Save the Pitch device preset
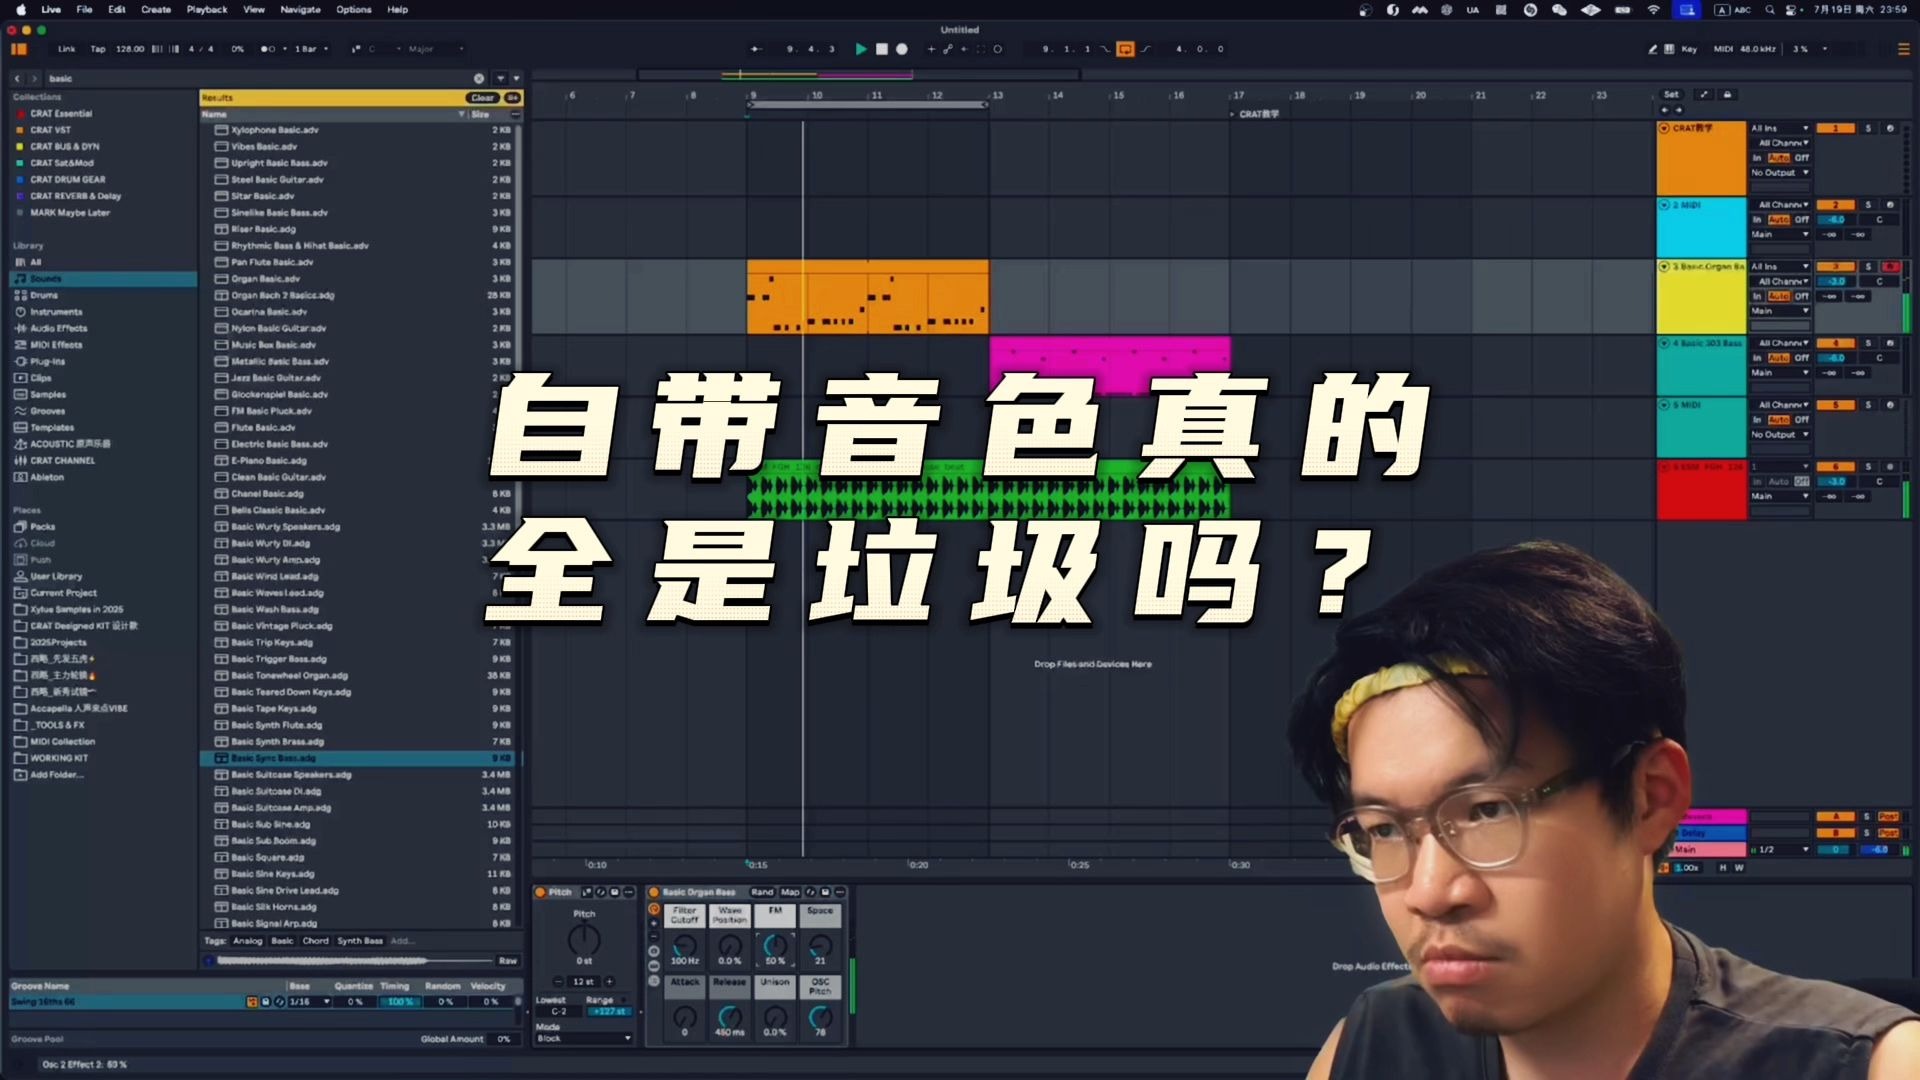Viewport: 1920px width, 1080px height. tap(615, 892)
